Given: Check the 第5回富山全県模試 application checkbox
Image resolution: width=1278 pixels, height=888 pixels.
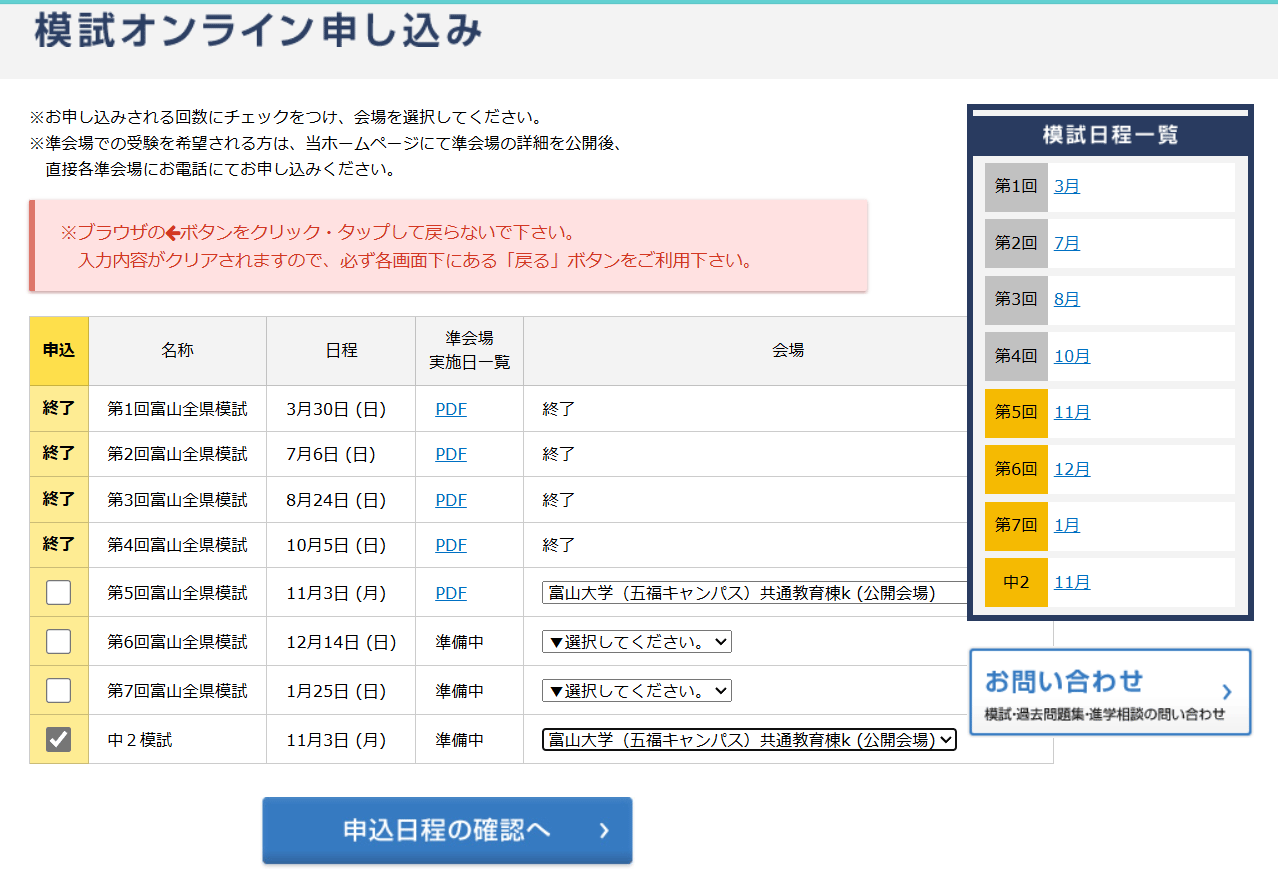Looking at the screenshot, I should point(58,593).
